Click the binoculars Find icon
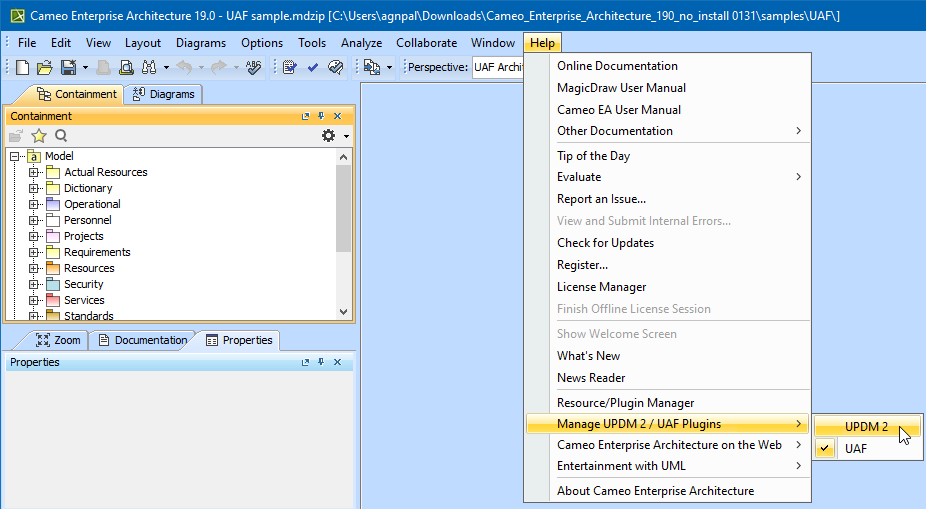Viewport: 926px width, 509px height. [148, 67]
